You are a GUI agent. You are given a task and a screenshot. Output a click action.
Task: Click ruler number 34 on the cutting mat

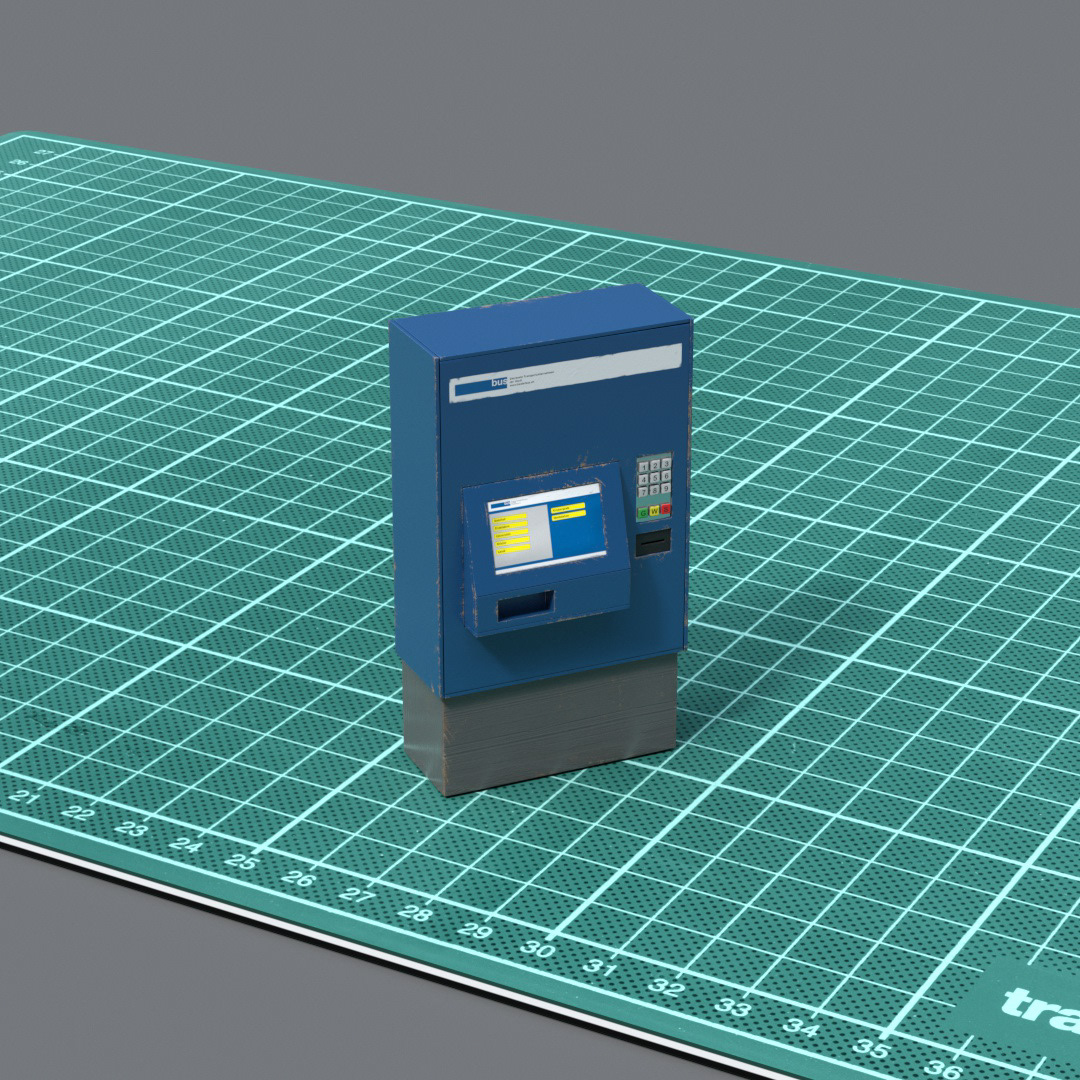[x=800, y=1028]
